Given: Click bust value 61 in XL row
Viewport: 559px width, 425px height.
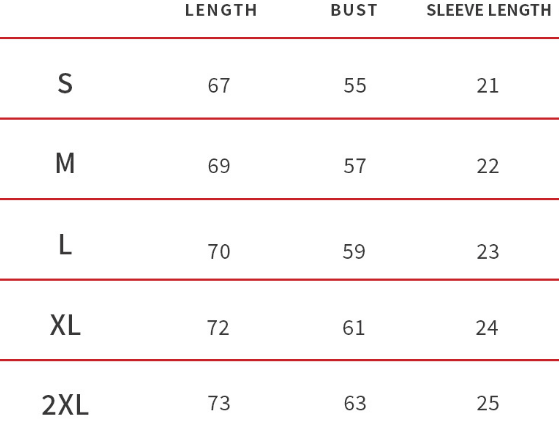Looking at the screenshot, I should [x=354, y=328].
